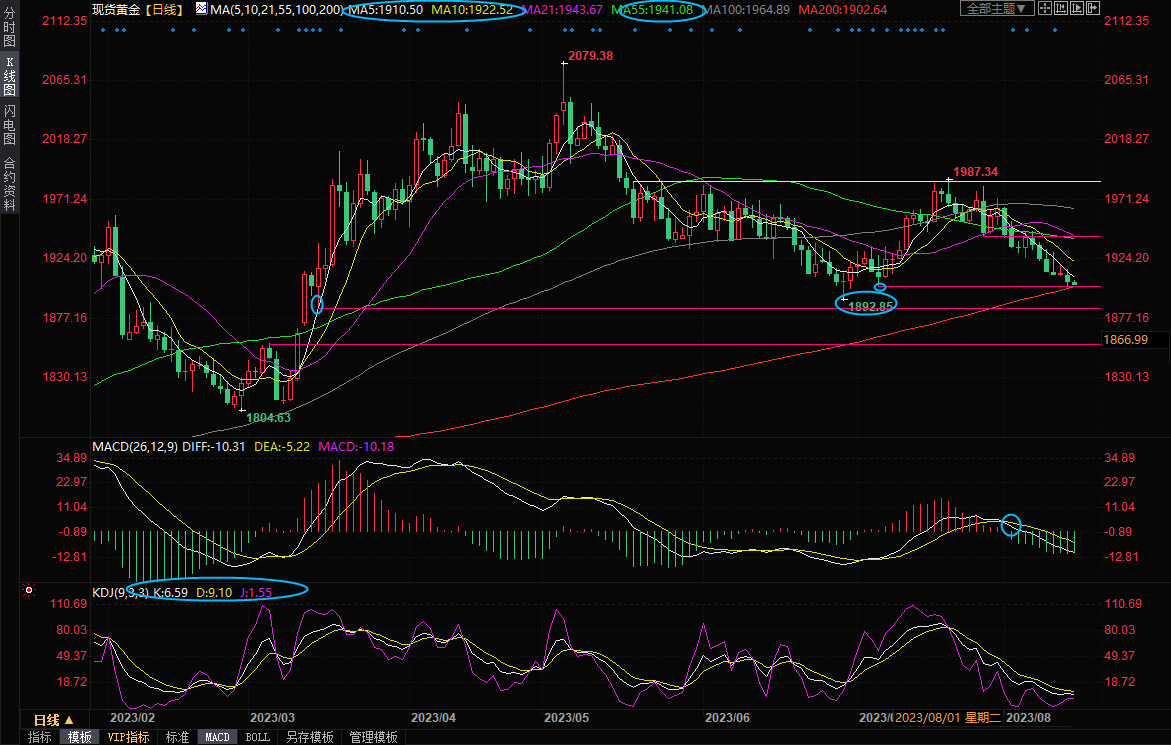The height and width of the screenshot is (745, 1171).
Task: Click the KDJ(9,3,3) indicator label
Action: tap(120, 592)
